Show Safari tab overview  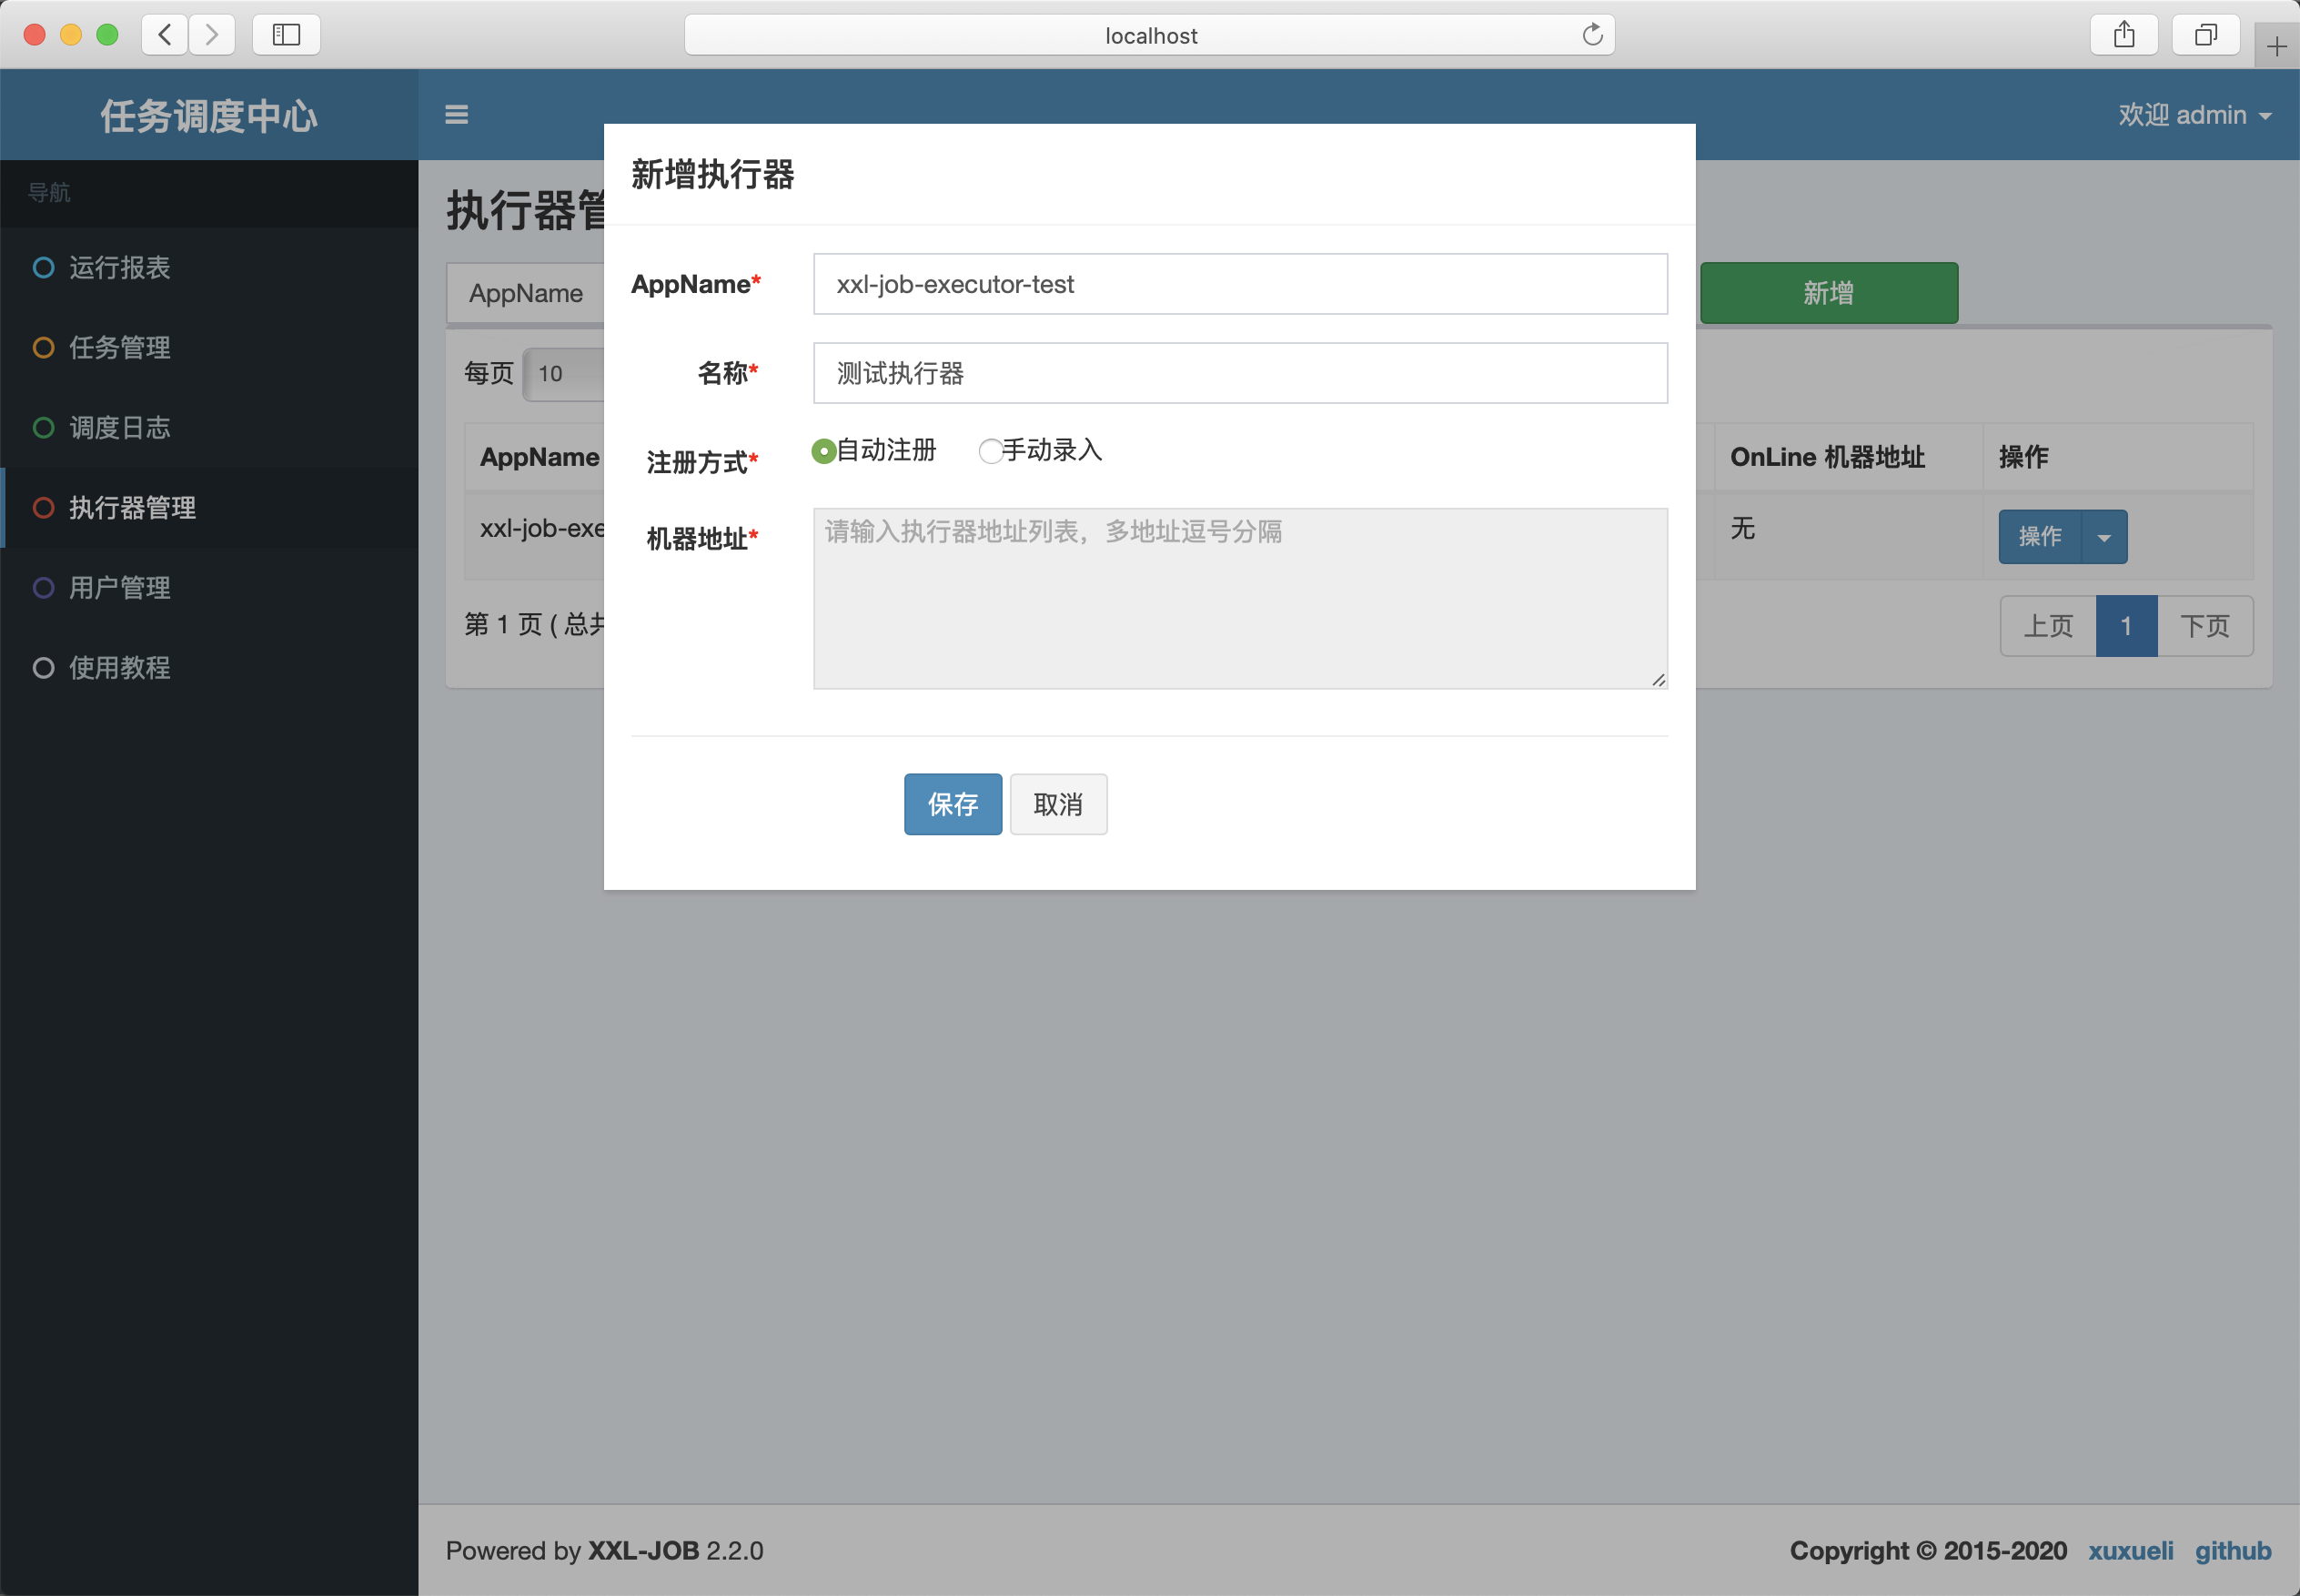pos(2205,35)
